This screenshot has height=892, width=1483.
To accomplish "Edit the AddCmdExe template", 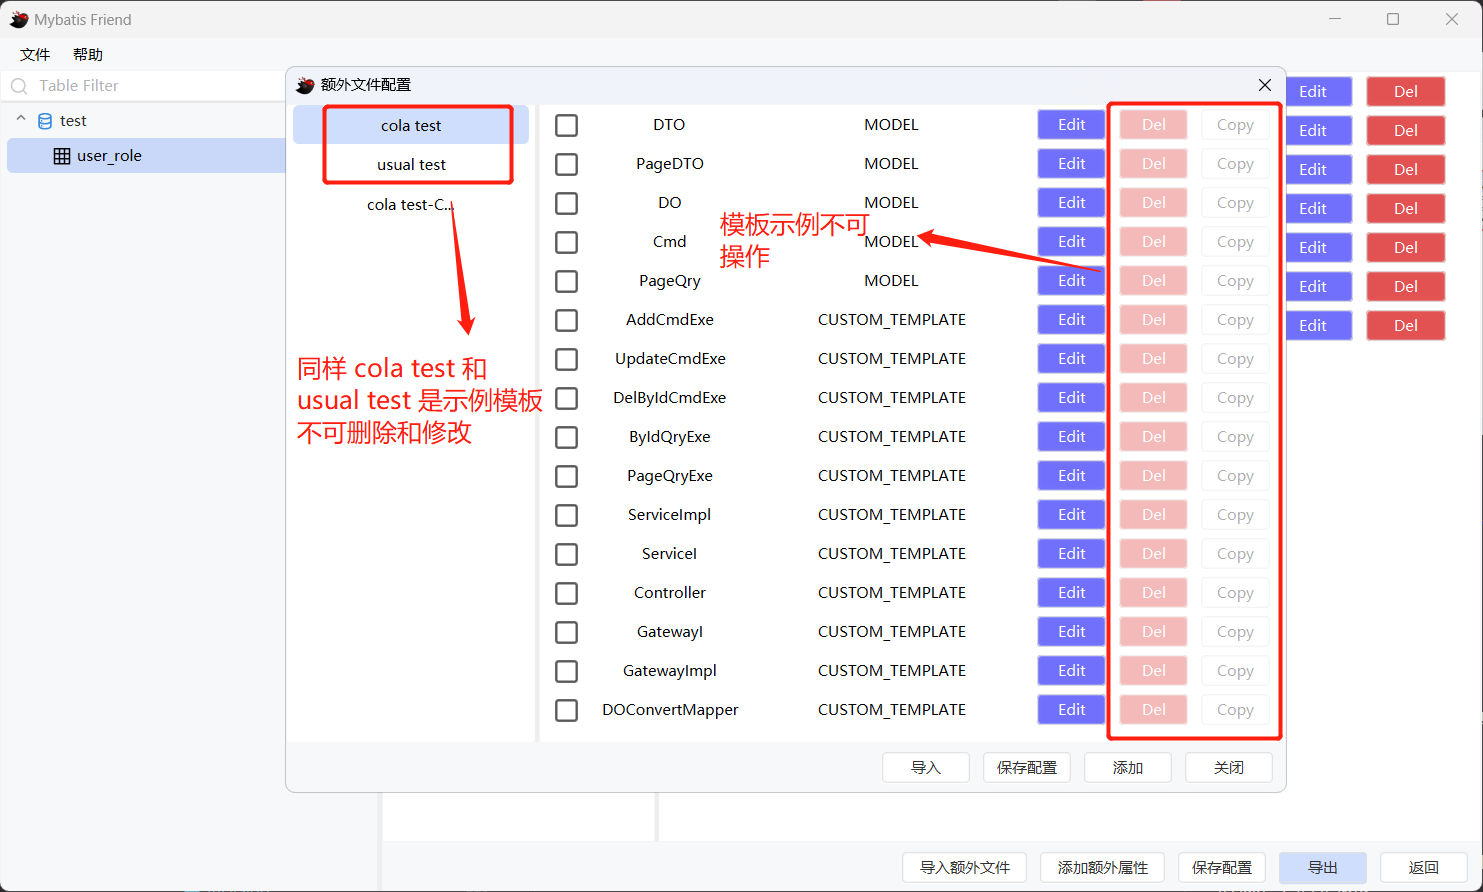I will [1071, 320].
